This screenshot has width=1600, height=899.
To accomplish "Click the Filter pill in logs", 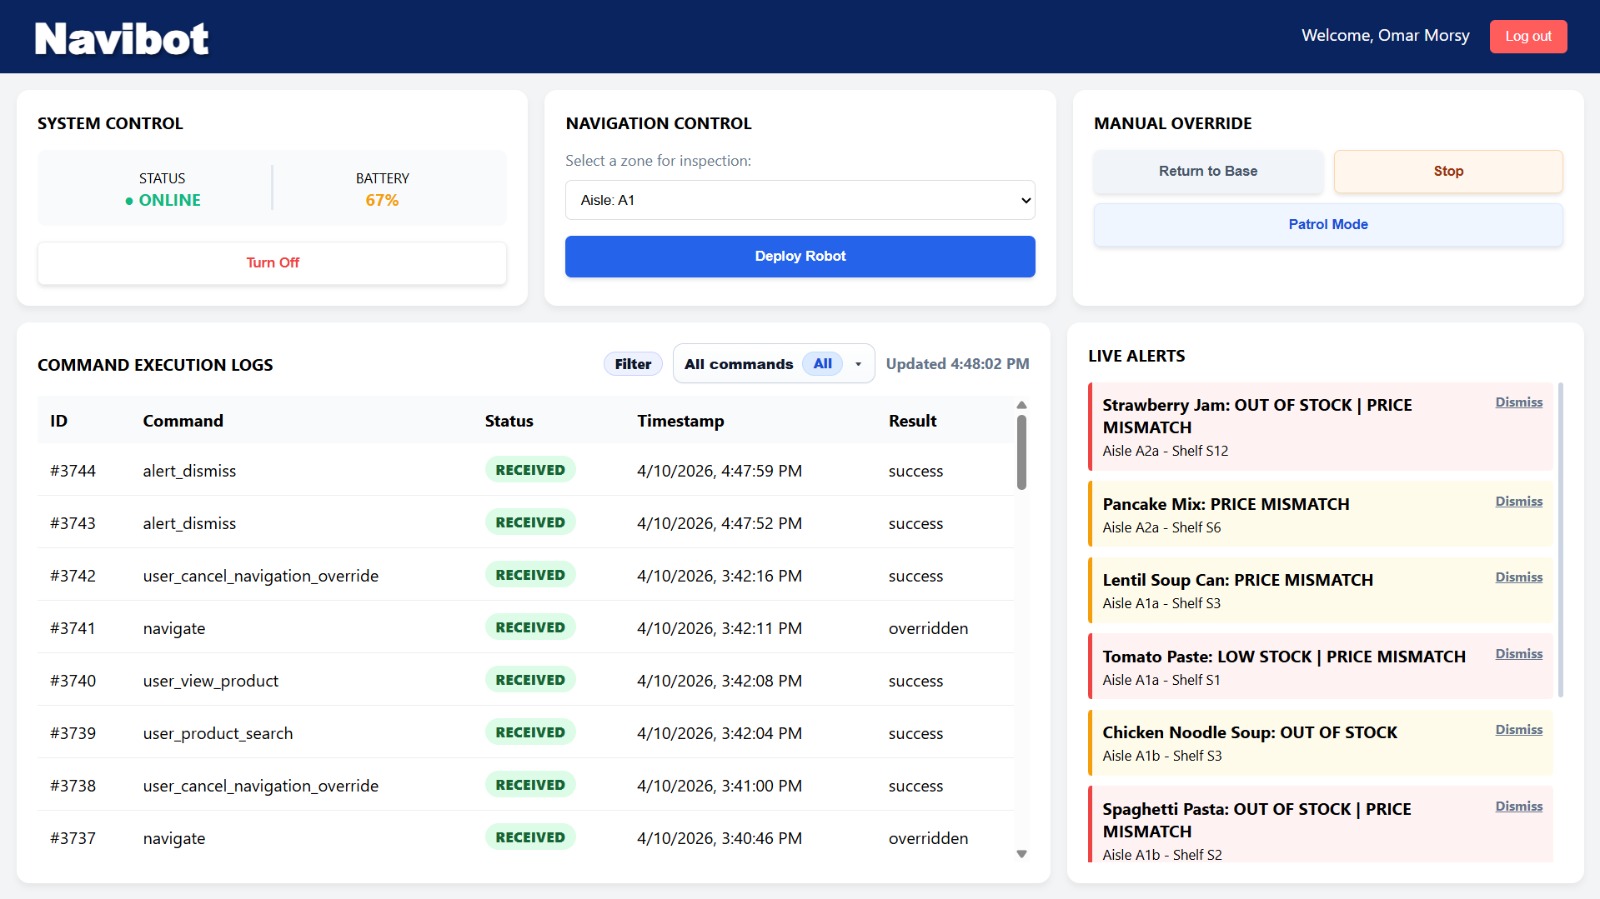I will (633, 364).
